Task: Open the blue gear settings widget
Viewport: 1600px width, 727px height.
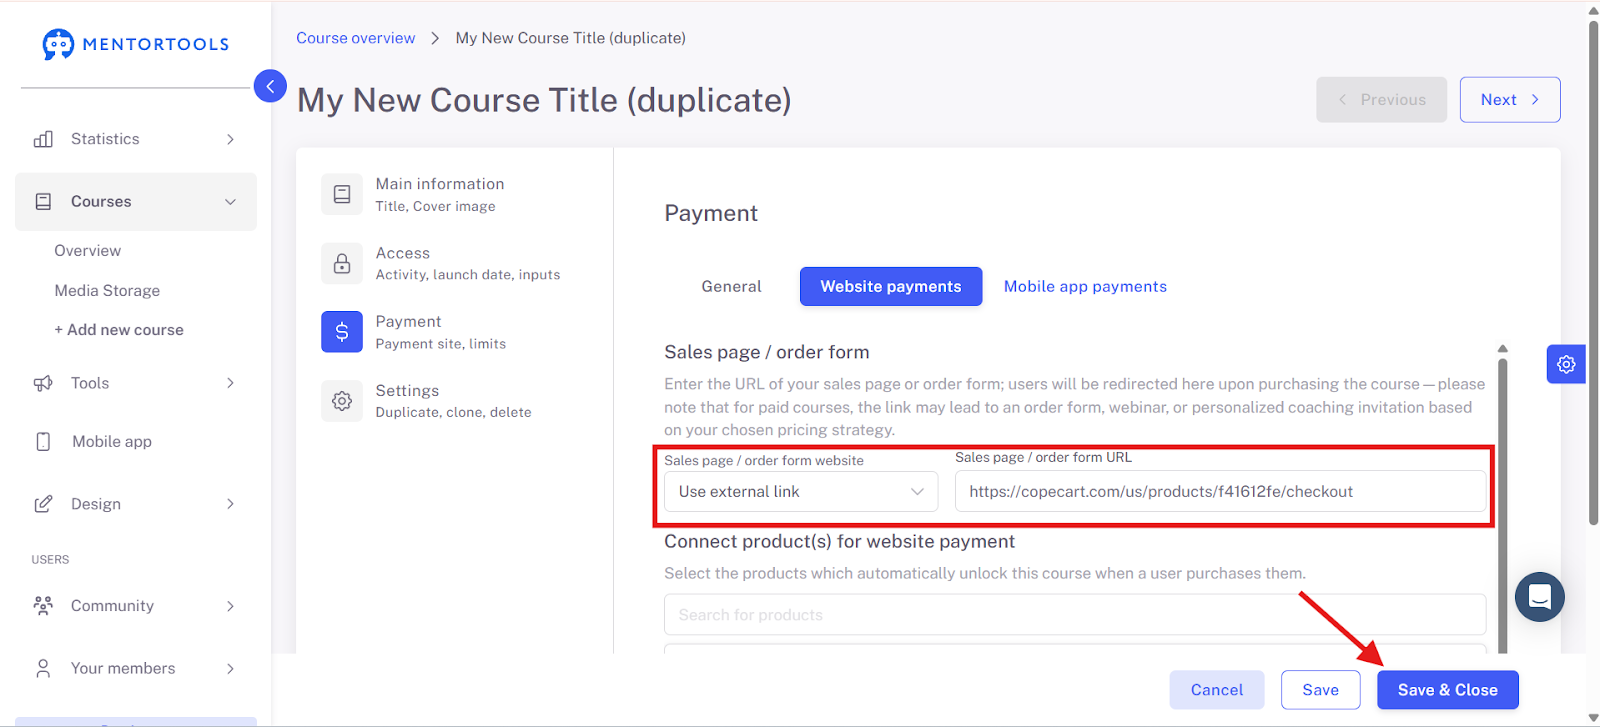Action: (x=1566, y=364)
